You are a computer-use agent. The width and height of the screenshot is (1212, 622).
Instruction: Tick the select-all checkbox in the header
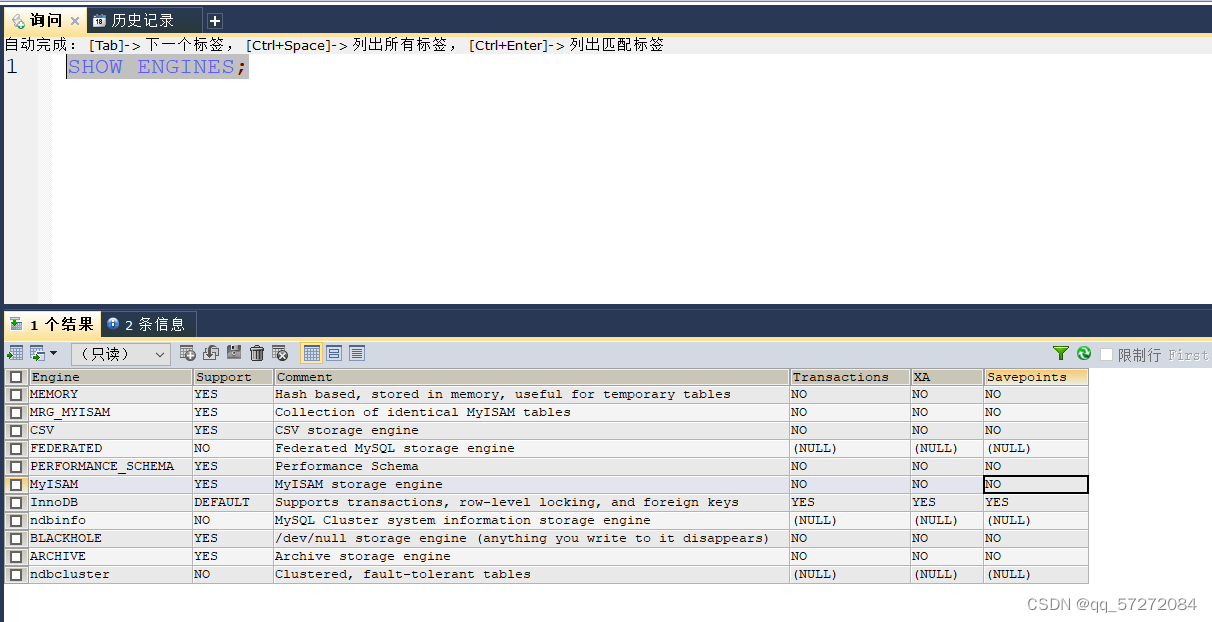click(x=14, y=377)
